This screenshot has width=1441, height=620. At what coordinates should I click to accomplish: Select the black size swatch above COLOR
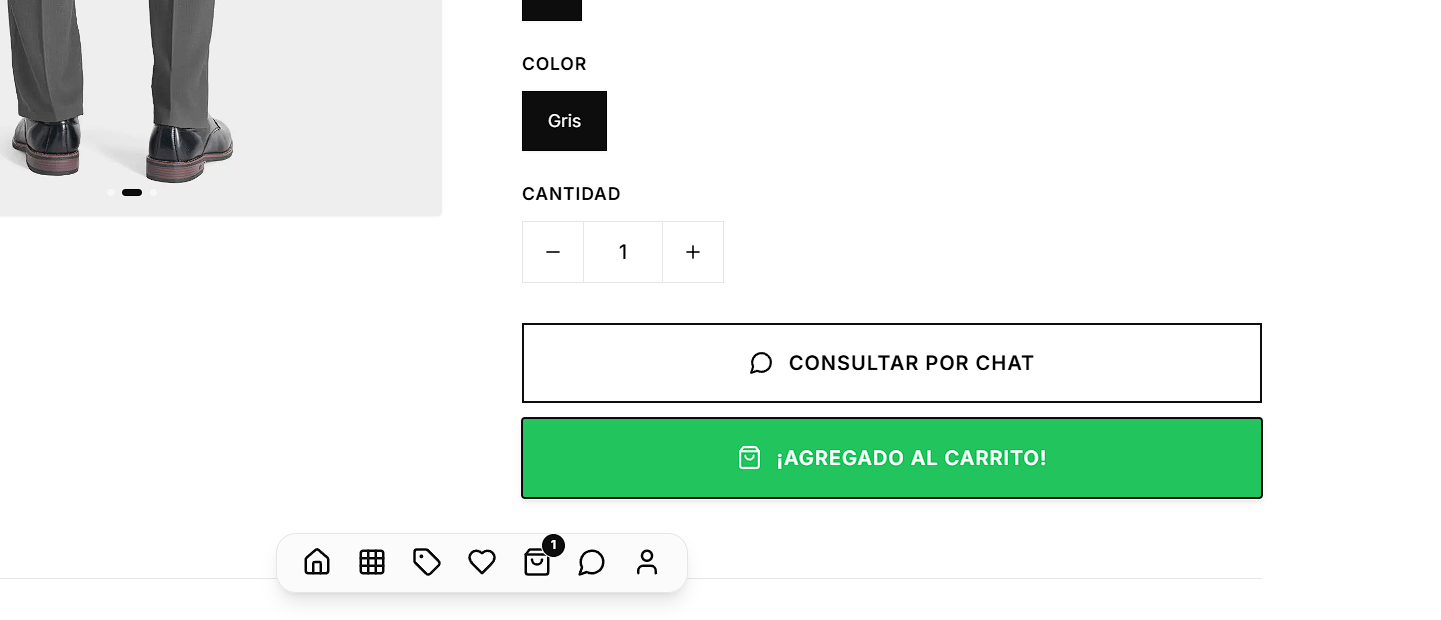[x=551, y=10]
